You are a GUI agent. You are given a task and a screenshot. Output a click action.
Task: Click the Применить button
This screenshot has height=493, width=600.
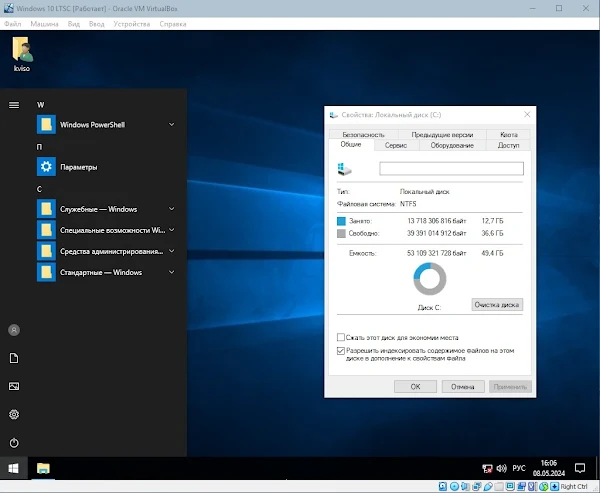click(510, 387)
